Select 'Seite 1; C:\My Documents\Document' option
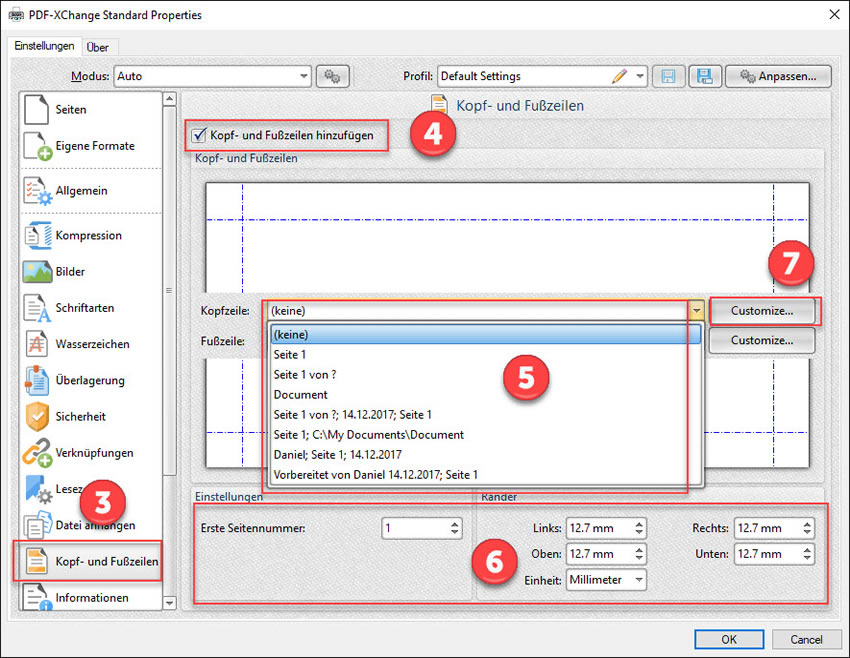The height and width of the screenshot is (658, 850). (486, 435)
